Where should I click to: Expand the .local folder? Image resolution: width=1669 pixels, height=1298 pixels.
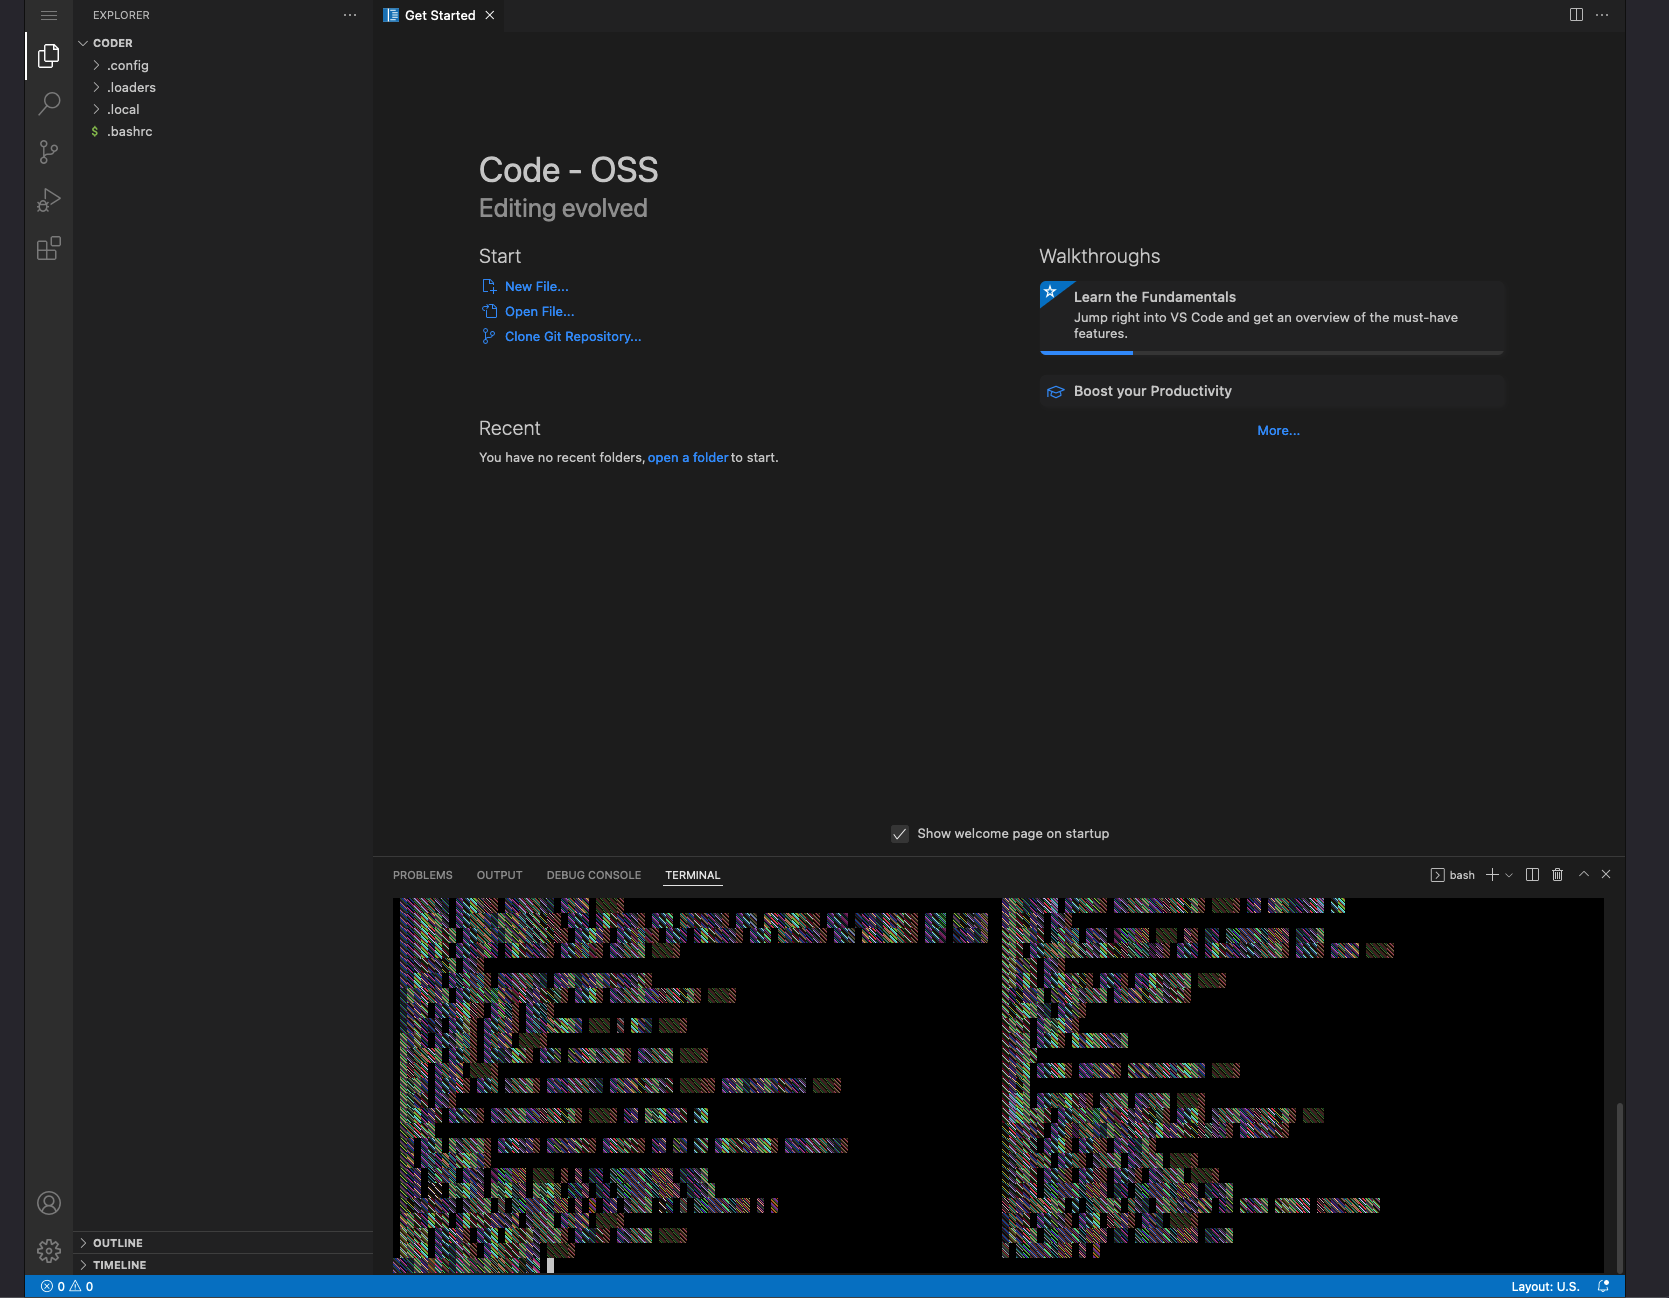[x=124, y=109]
